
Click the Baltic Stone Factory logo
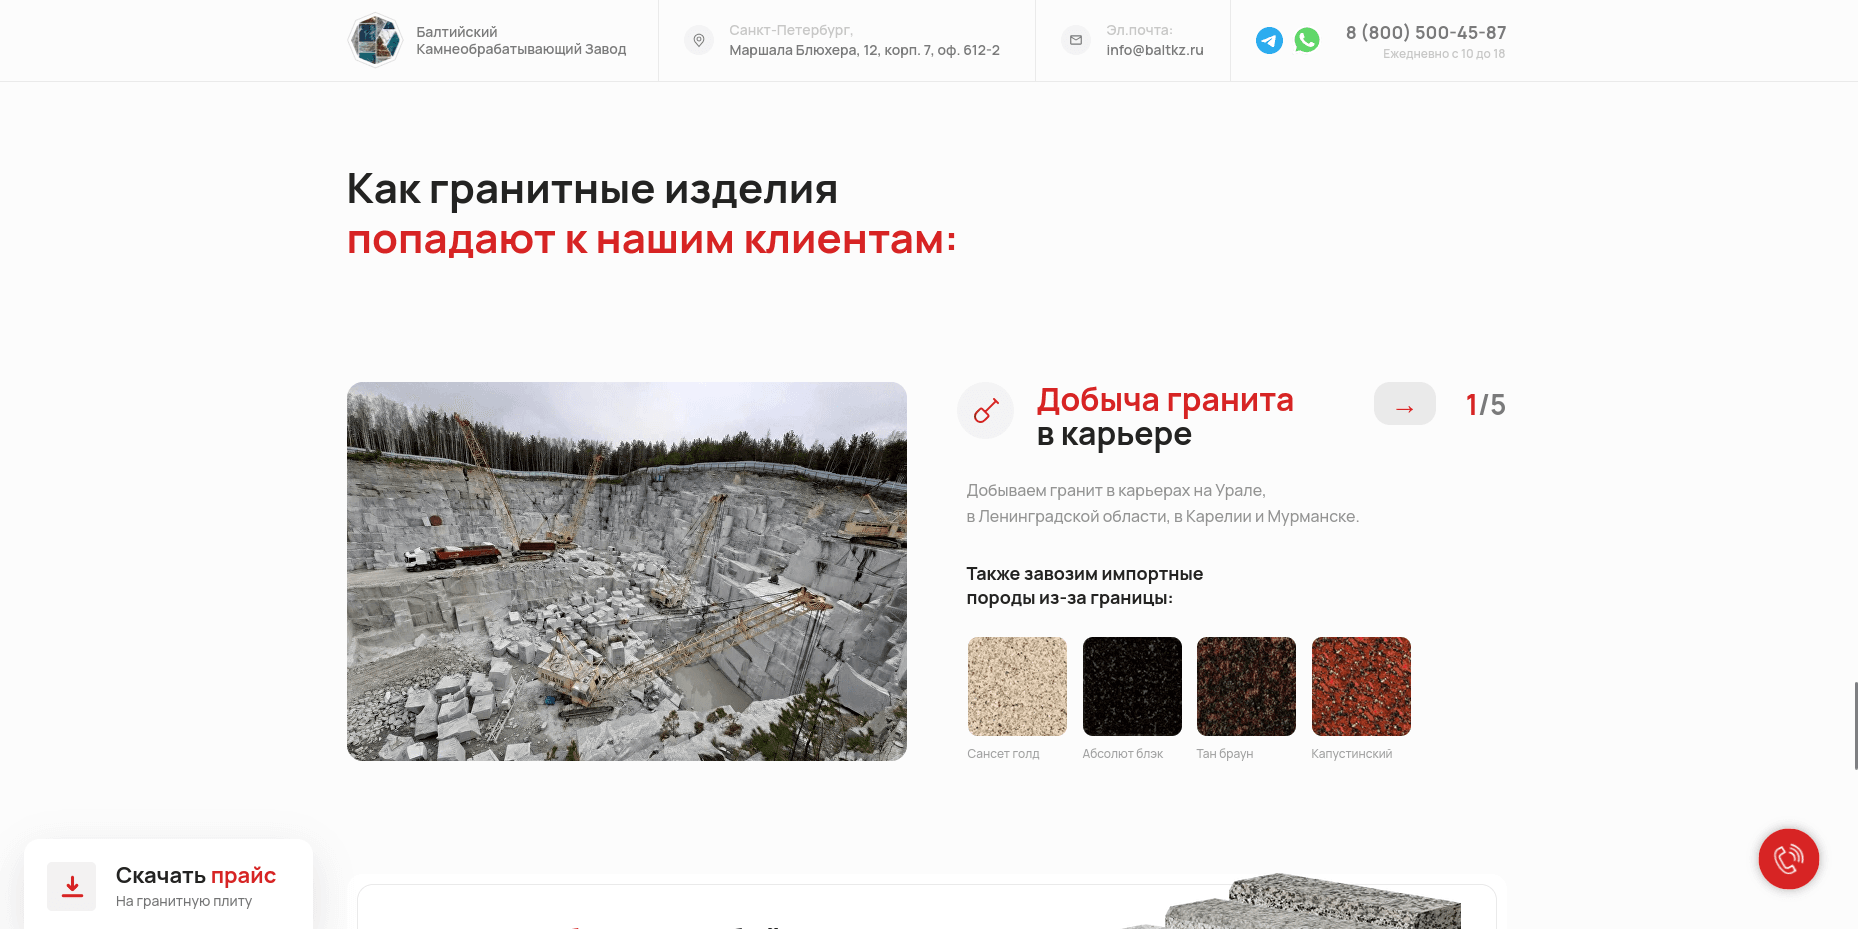tap(375, 40)
